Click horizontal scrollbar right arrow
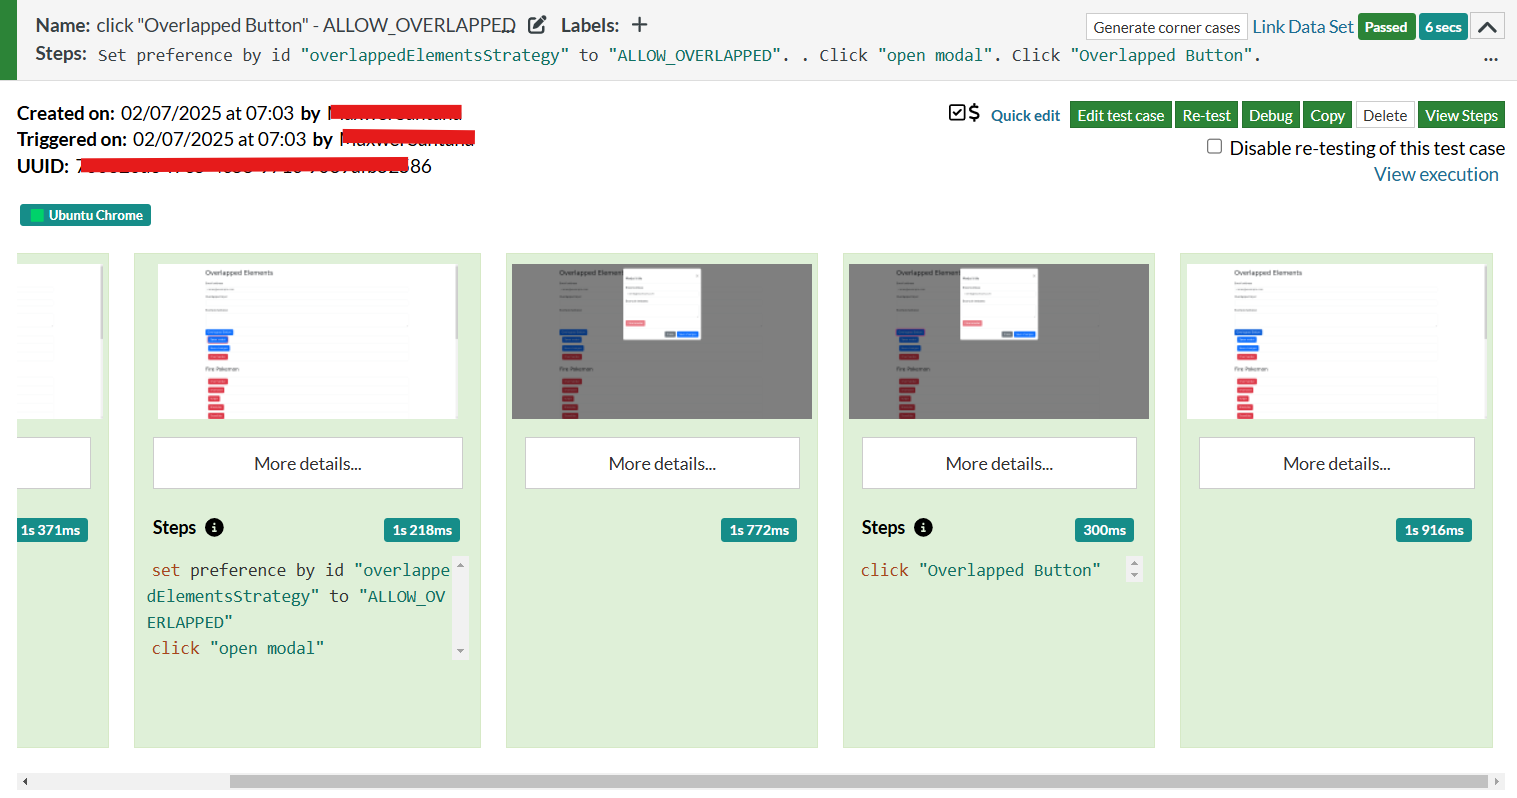1517x798 pixels. [1497, 782]
